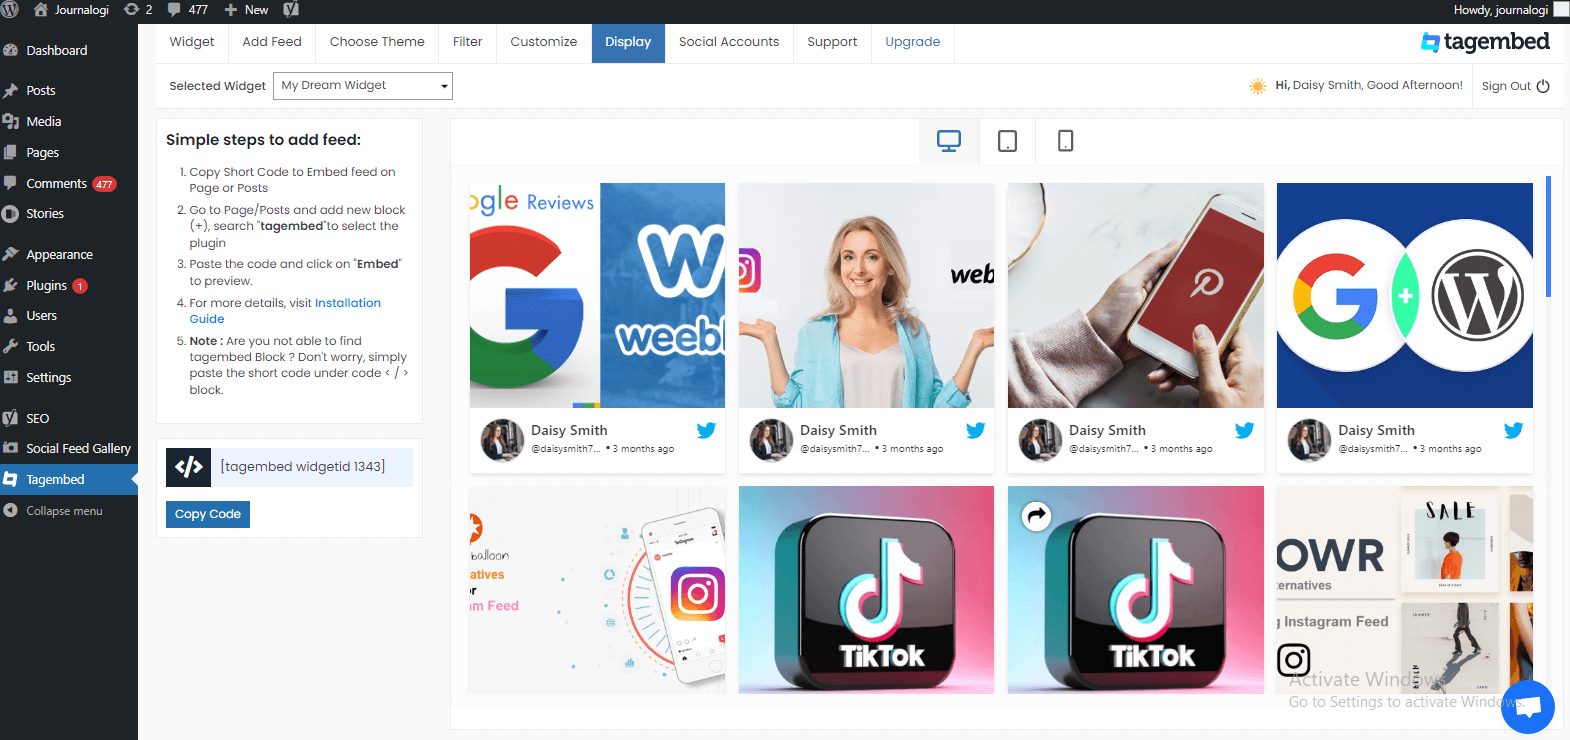The height and width of the screenshot is (740, 1570).
Task: Open the Installation Guide link
Action: tap(285, 311)
